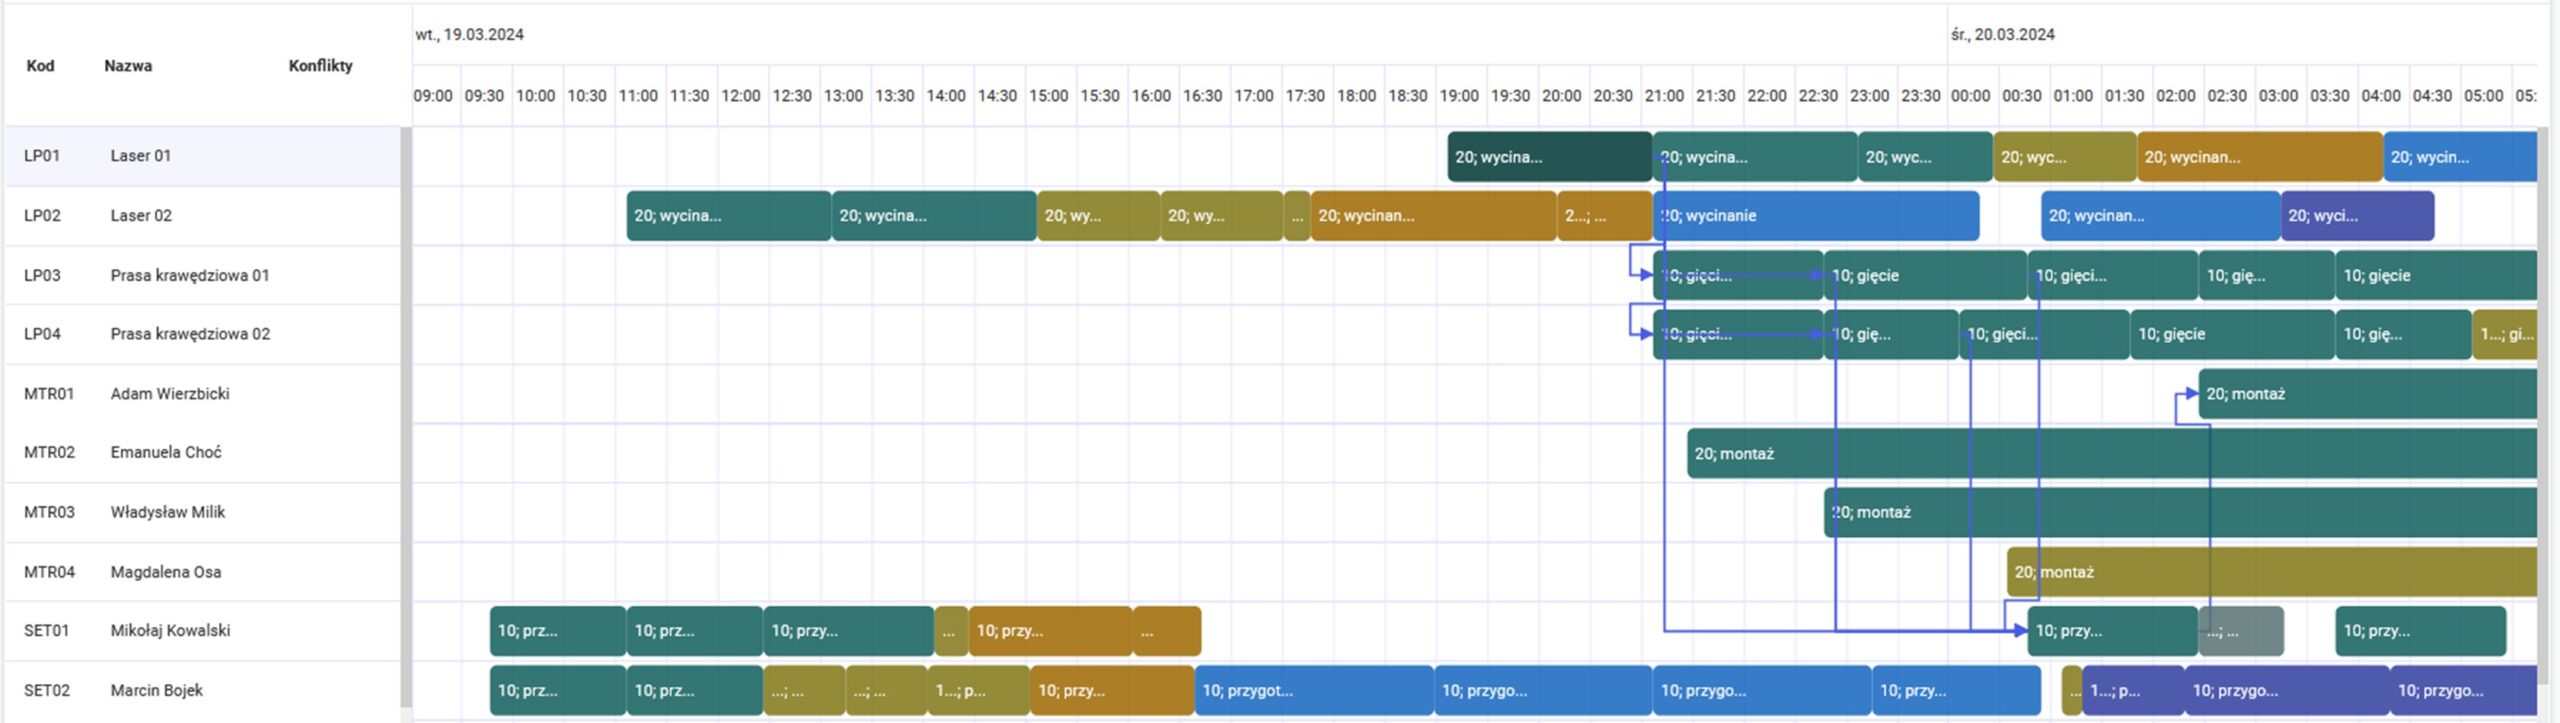This screenshot has width=2560, height=723.
Task: Select Marcin Bojek's orange task at 15:00
Action: coord(1112,690)
